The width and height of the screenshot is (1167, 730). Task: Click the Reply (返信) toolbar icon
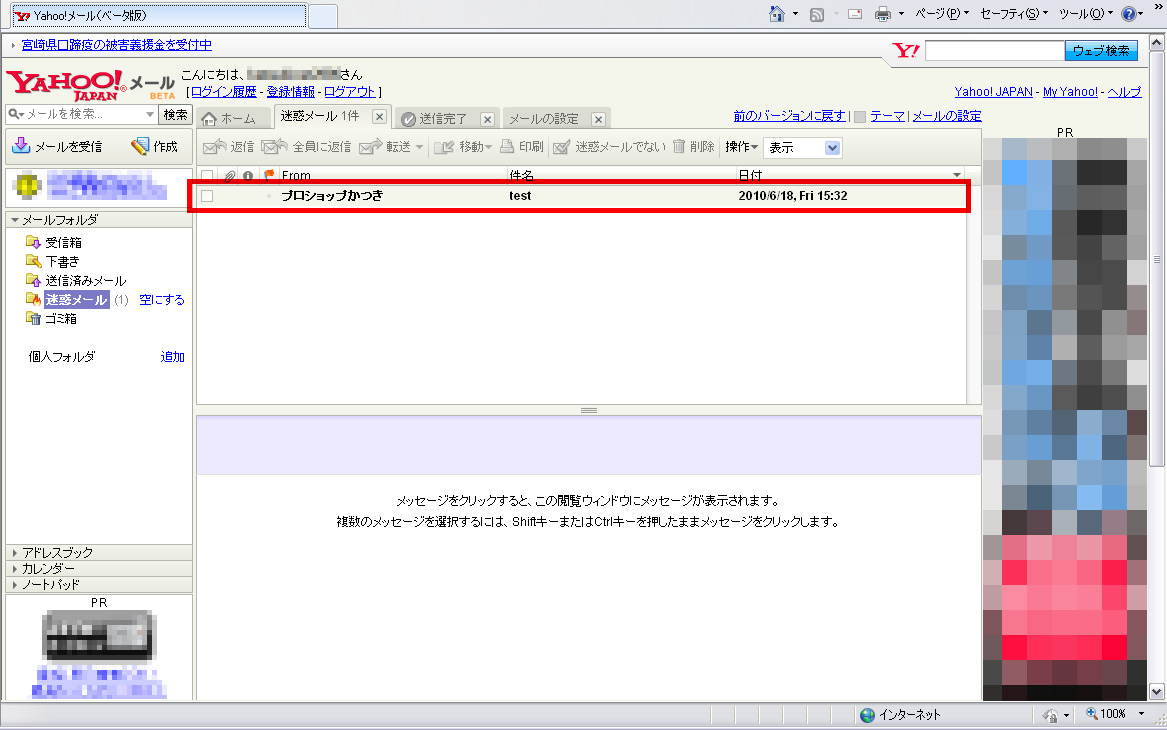click(214, 147)
